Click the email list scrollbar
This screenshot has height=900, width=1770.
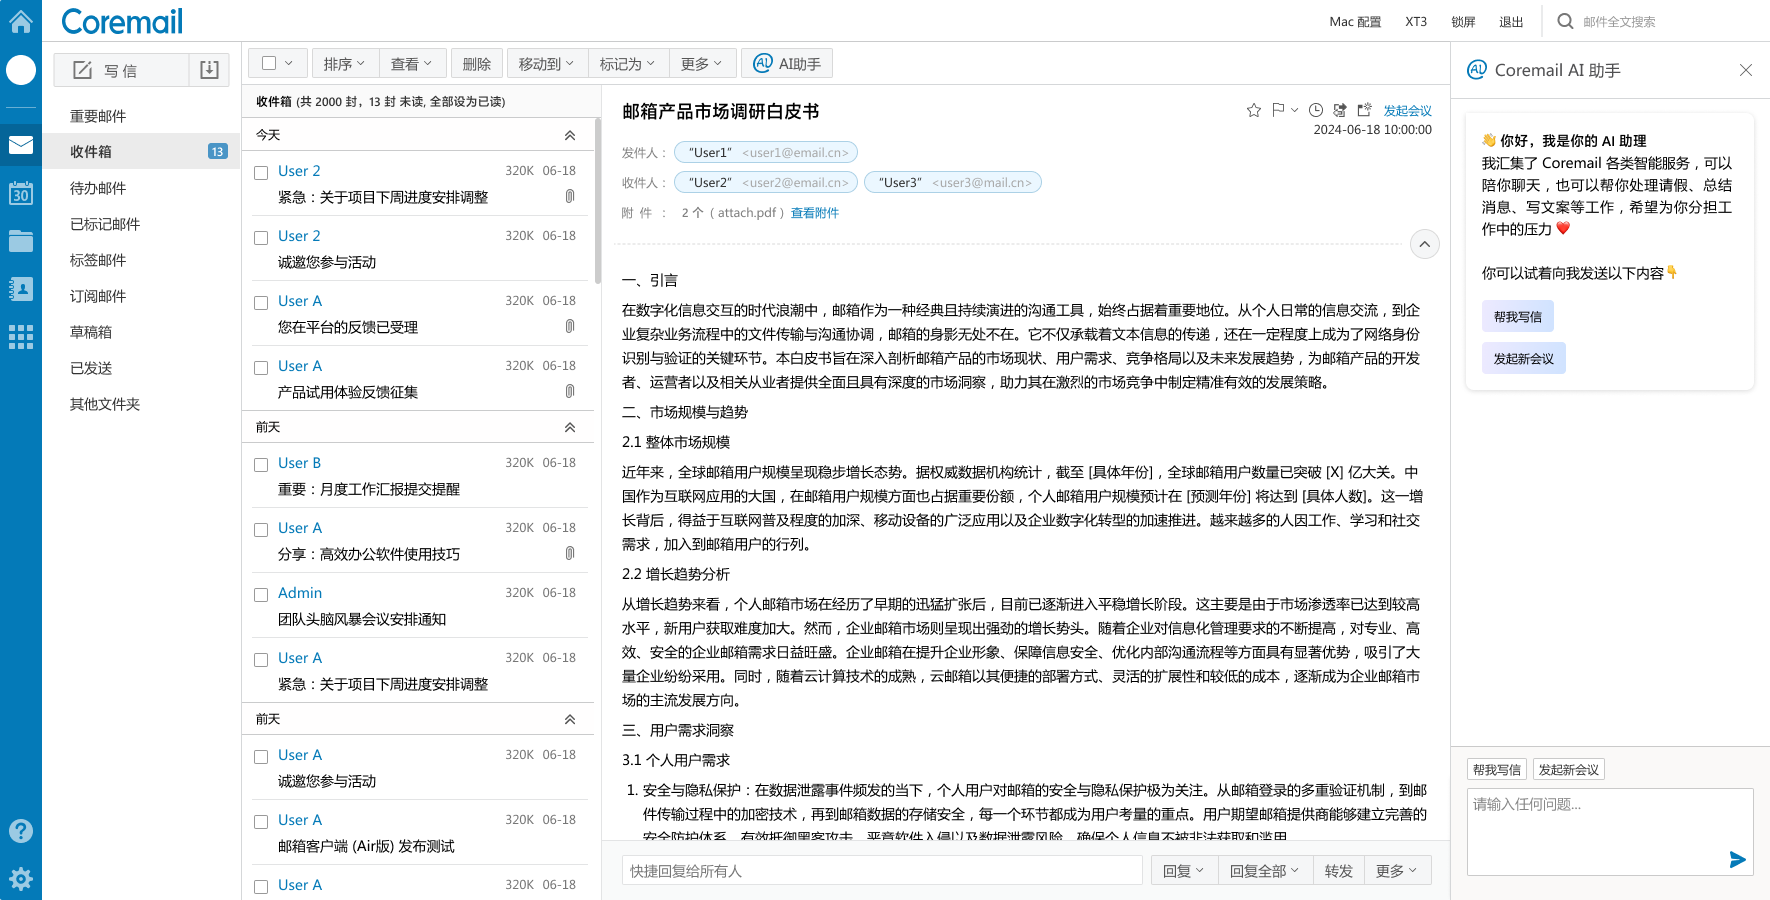(597, 200)
